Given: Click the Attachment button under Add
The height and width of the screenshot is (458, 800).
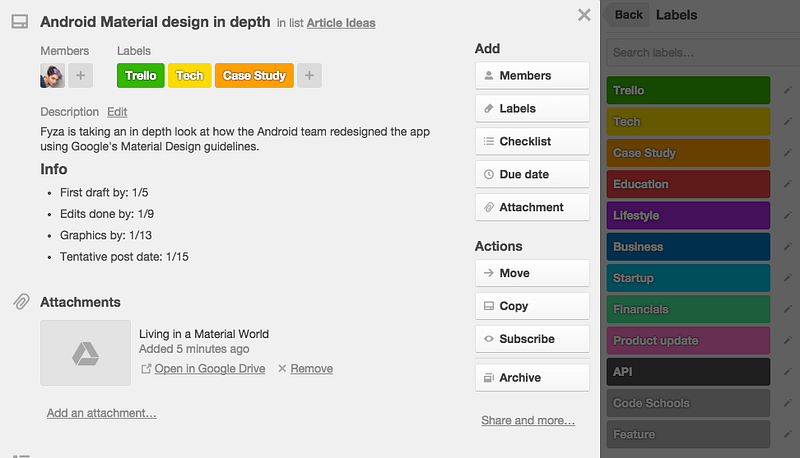Looking at the screenshot, I should point(532,207).
